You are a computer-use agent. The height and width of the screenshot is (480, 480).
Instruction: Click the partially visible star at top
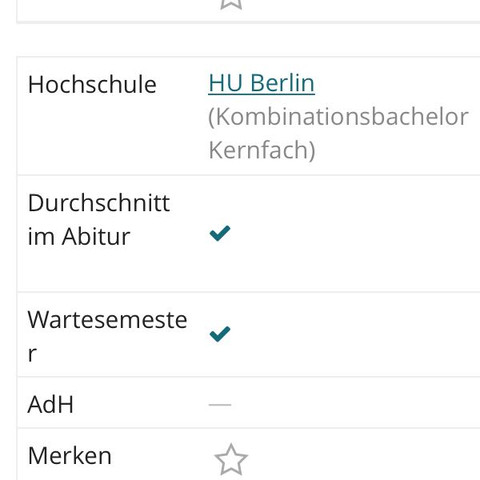[231, 4]
